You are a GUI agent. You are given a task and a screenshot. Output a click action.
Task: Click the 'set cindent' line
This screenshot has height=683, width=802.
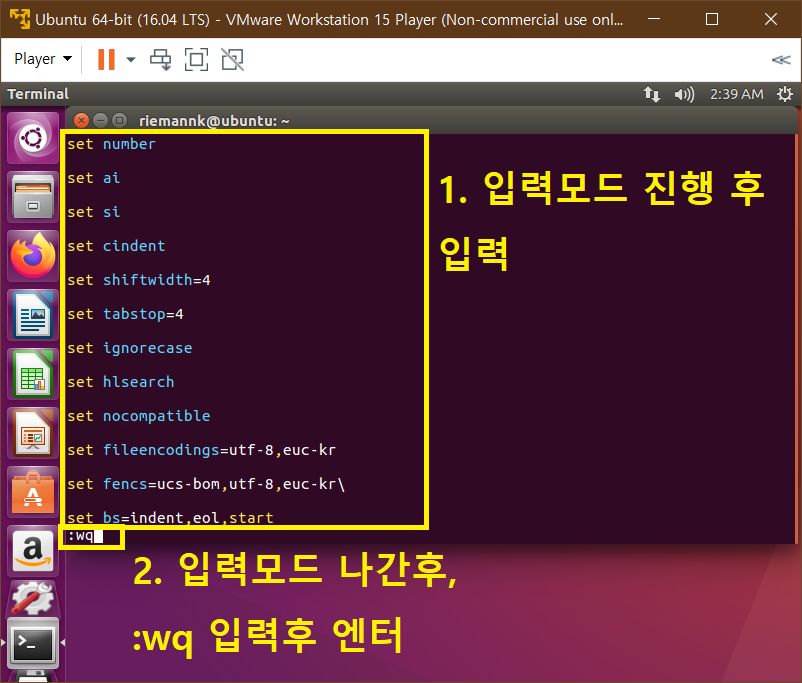coord(116,246)
